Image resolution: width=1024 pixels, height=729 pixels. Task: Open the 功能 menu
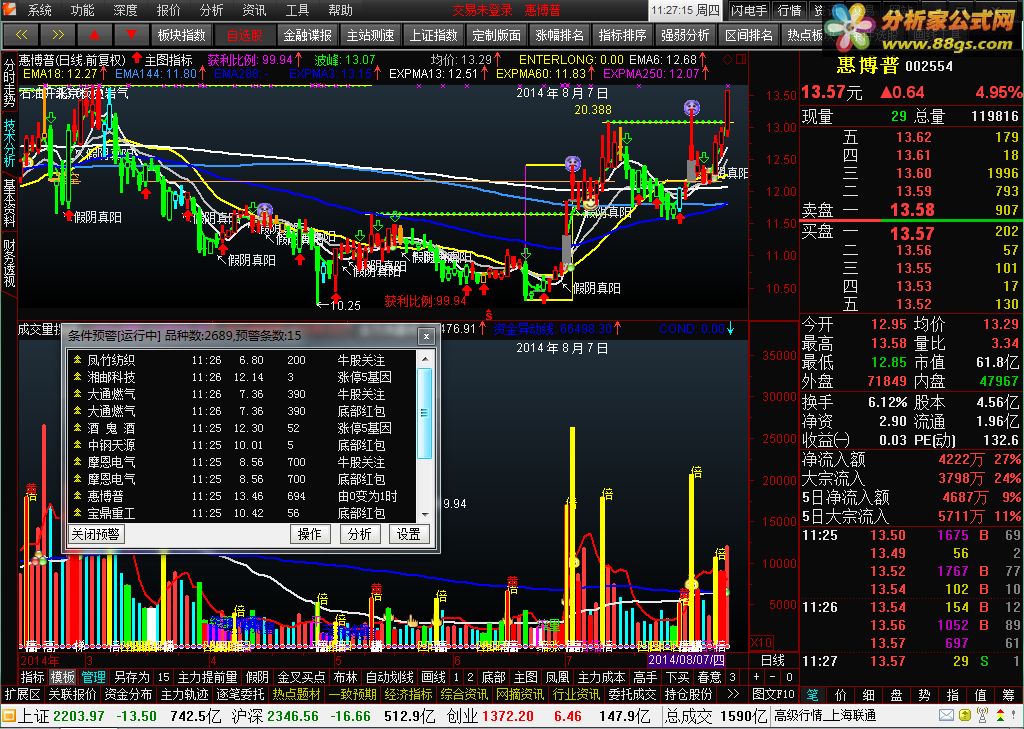[x=82, y=10]
